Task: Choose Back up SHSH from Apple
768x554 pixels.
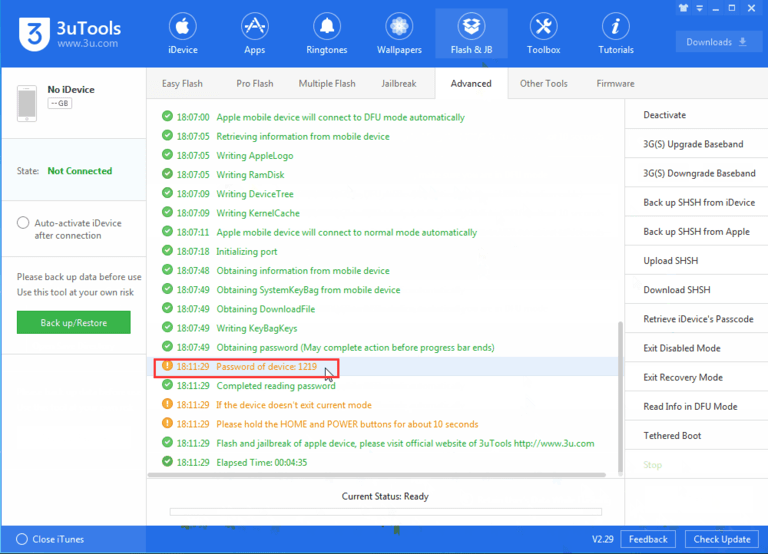Action: click(x=696, y=232)
